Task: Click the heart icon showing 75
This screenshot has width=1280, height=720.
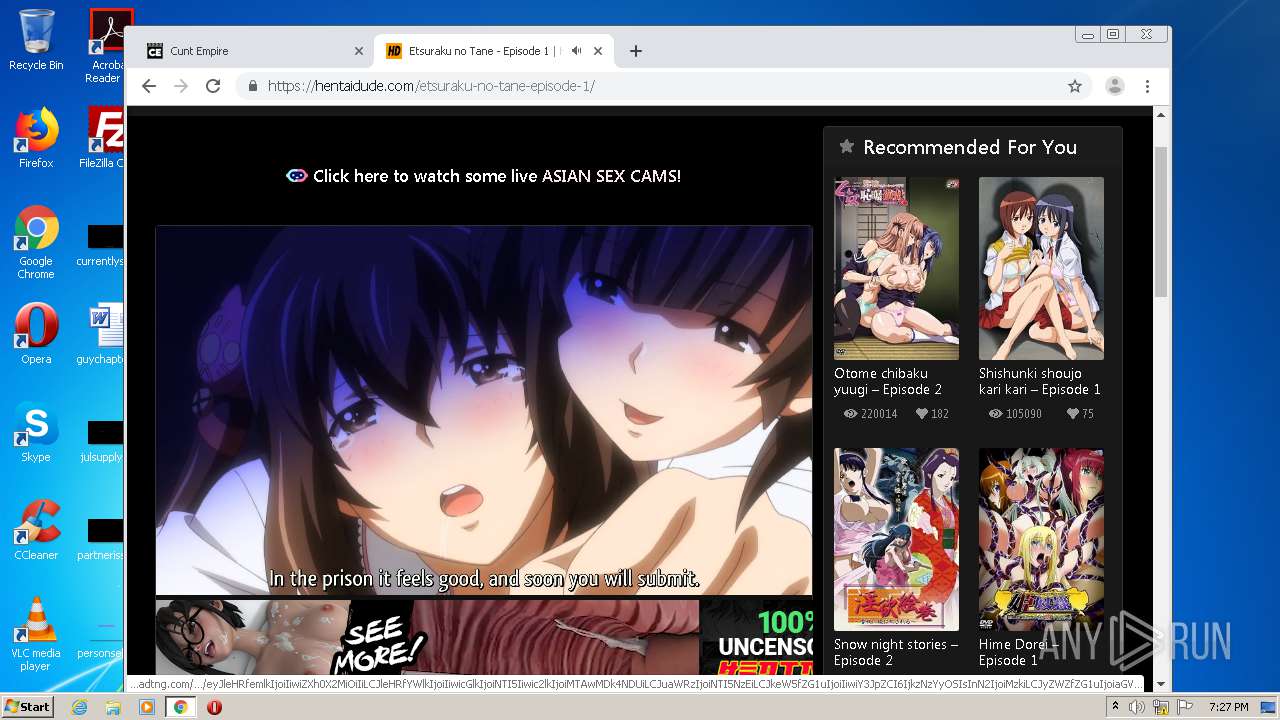Action: [x=1073, y=414]
